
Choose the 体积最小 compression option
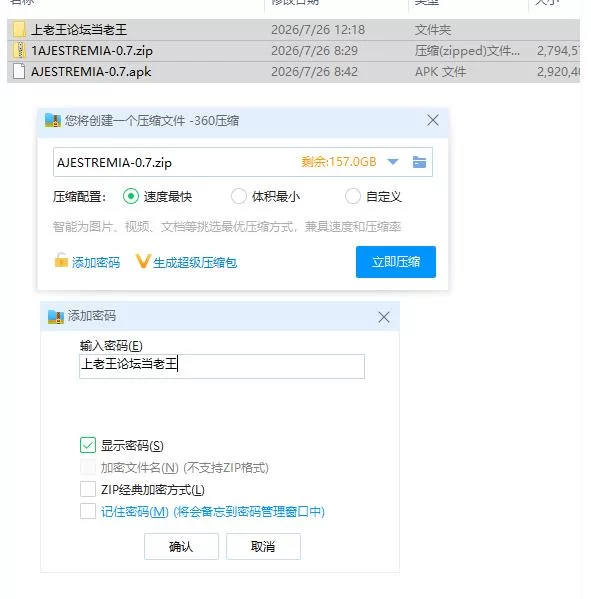(239, 196)
